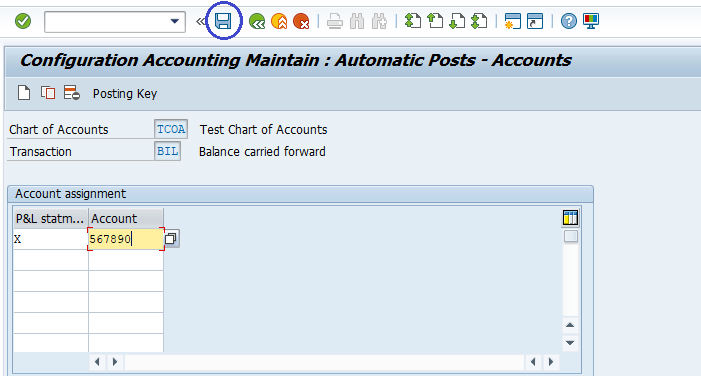701x376 pixels.
Task: Click the Copy entries icon
Action: coord(48,93)
